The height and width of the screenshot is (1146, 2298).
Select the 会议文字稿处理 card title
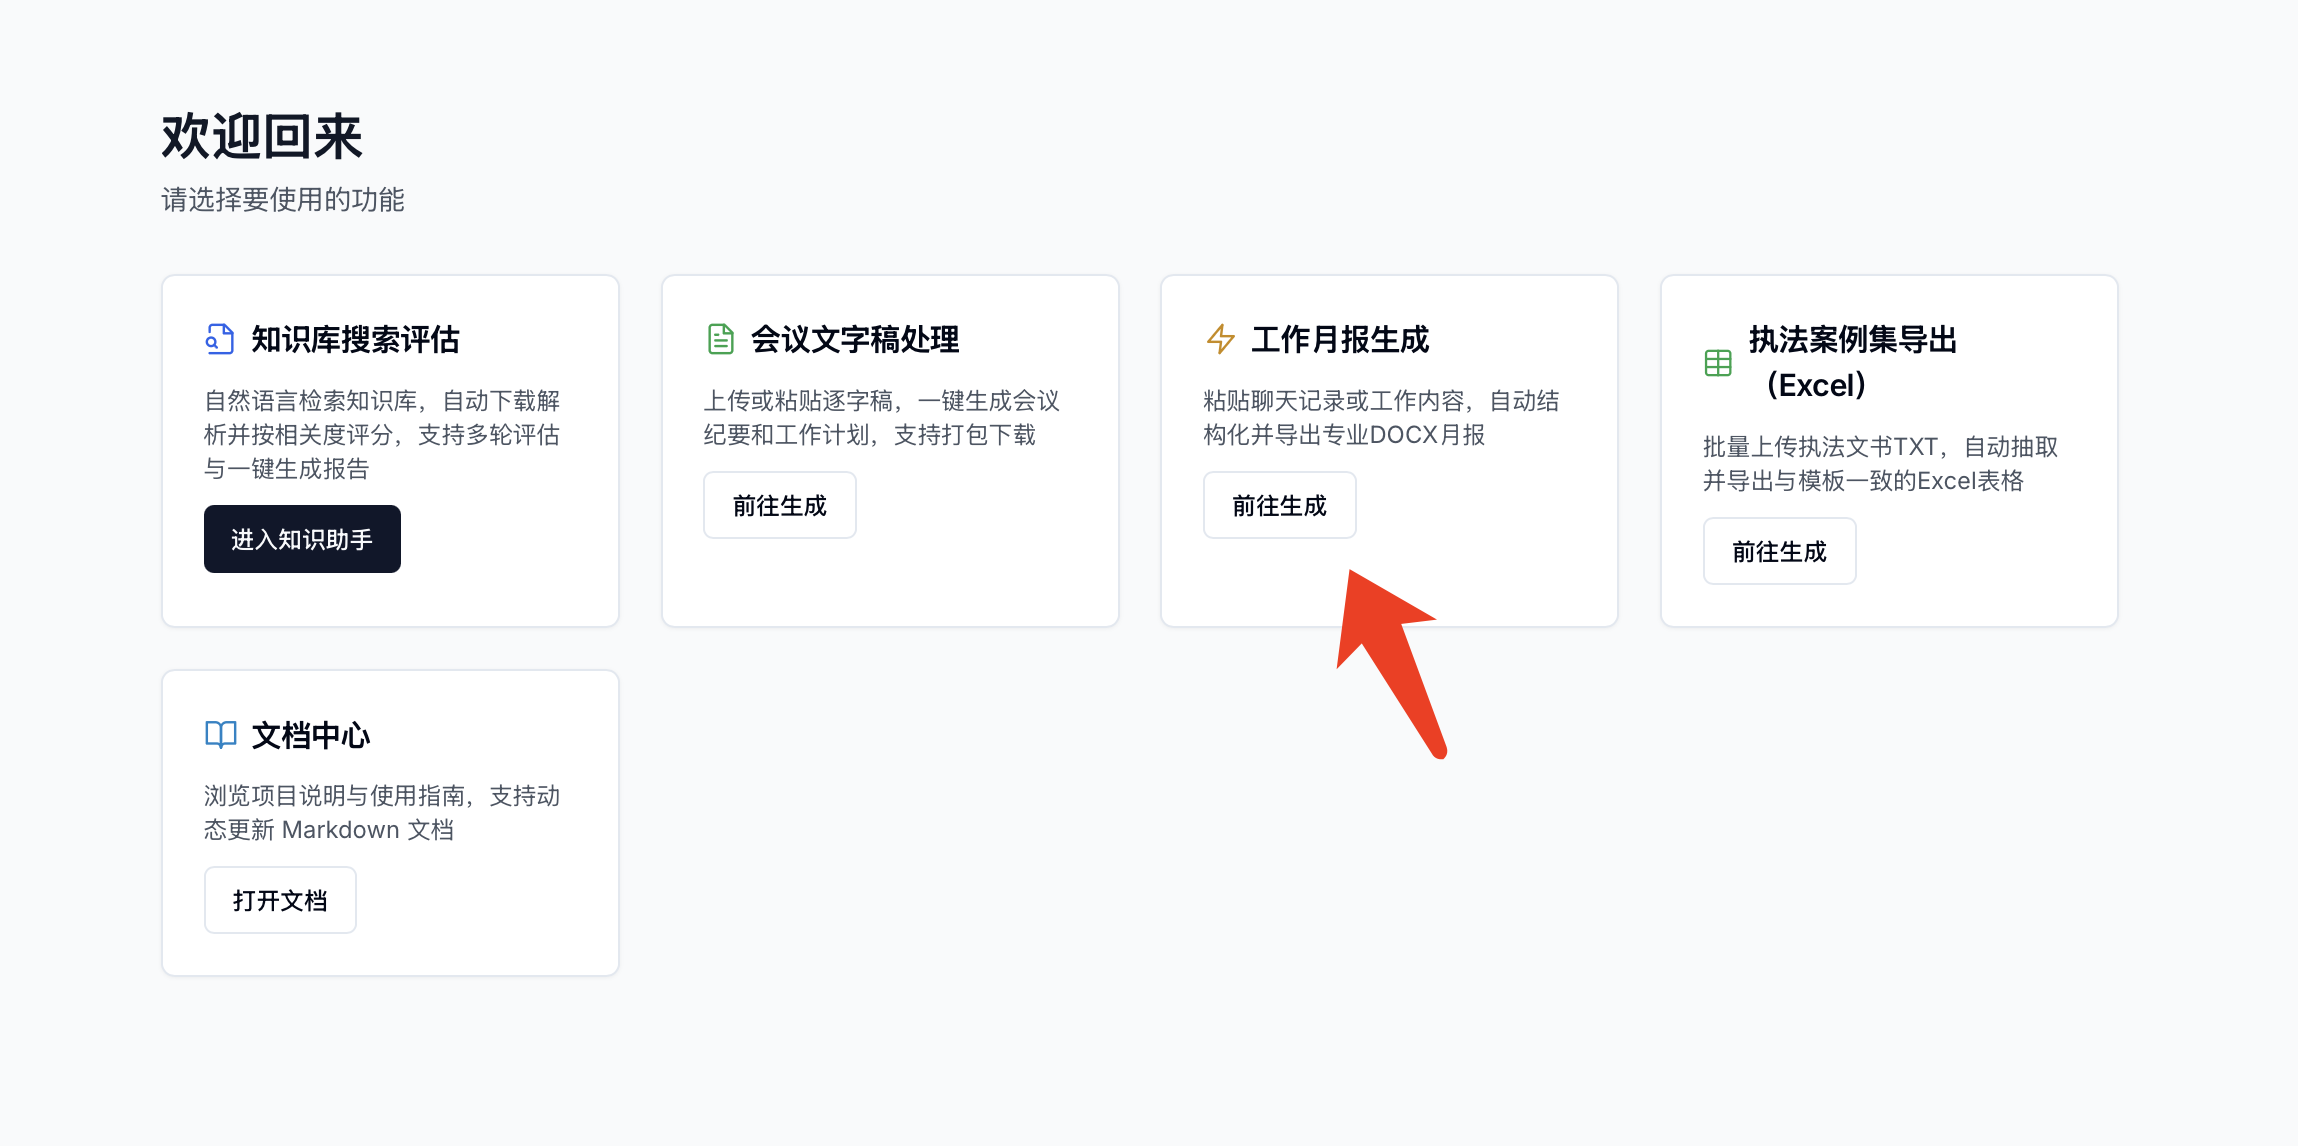point(855,339)
